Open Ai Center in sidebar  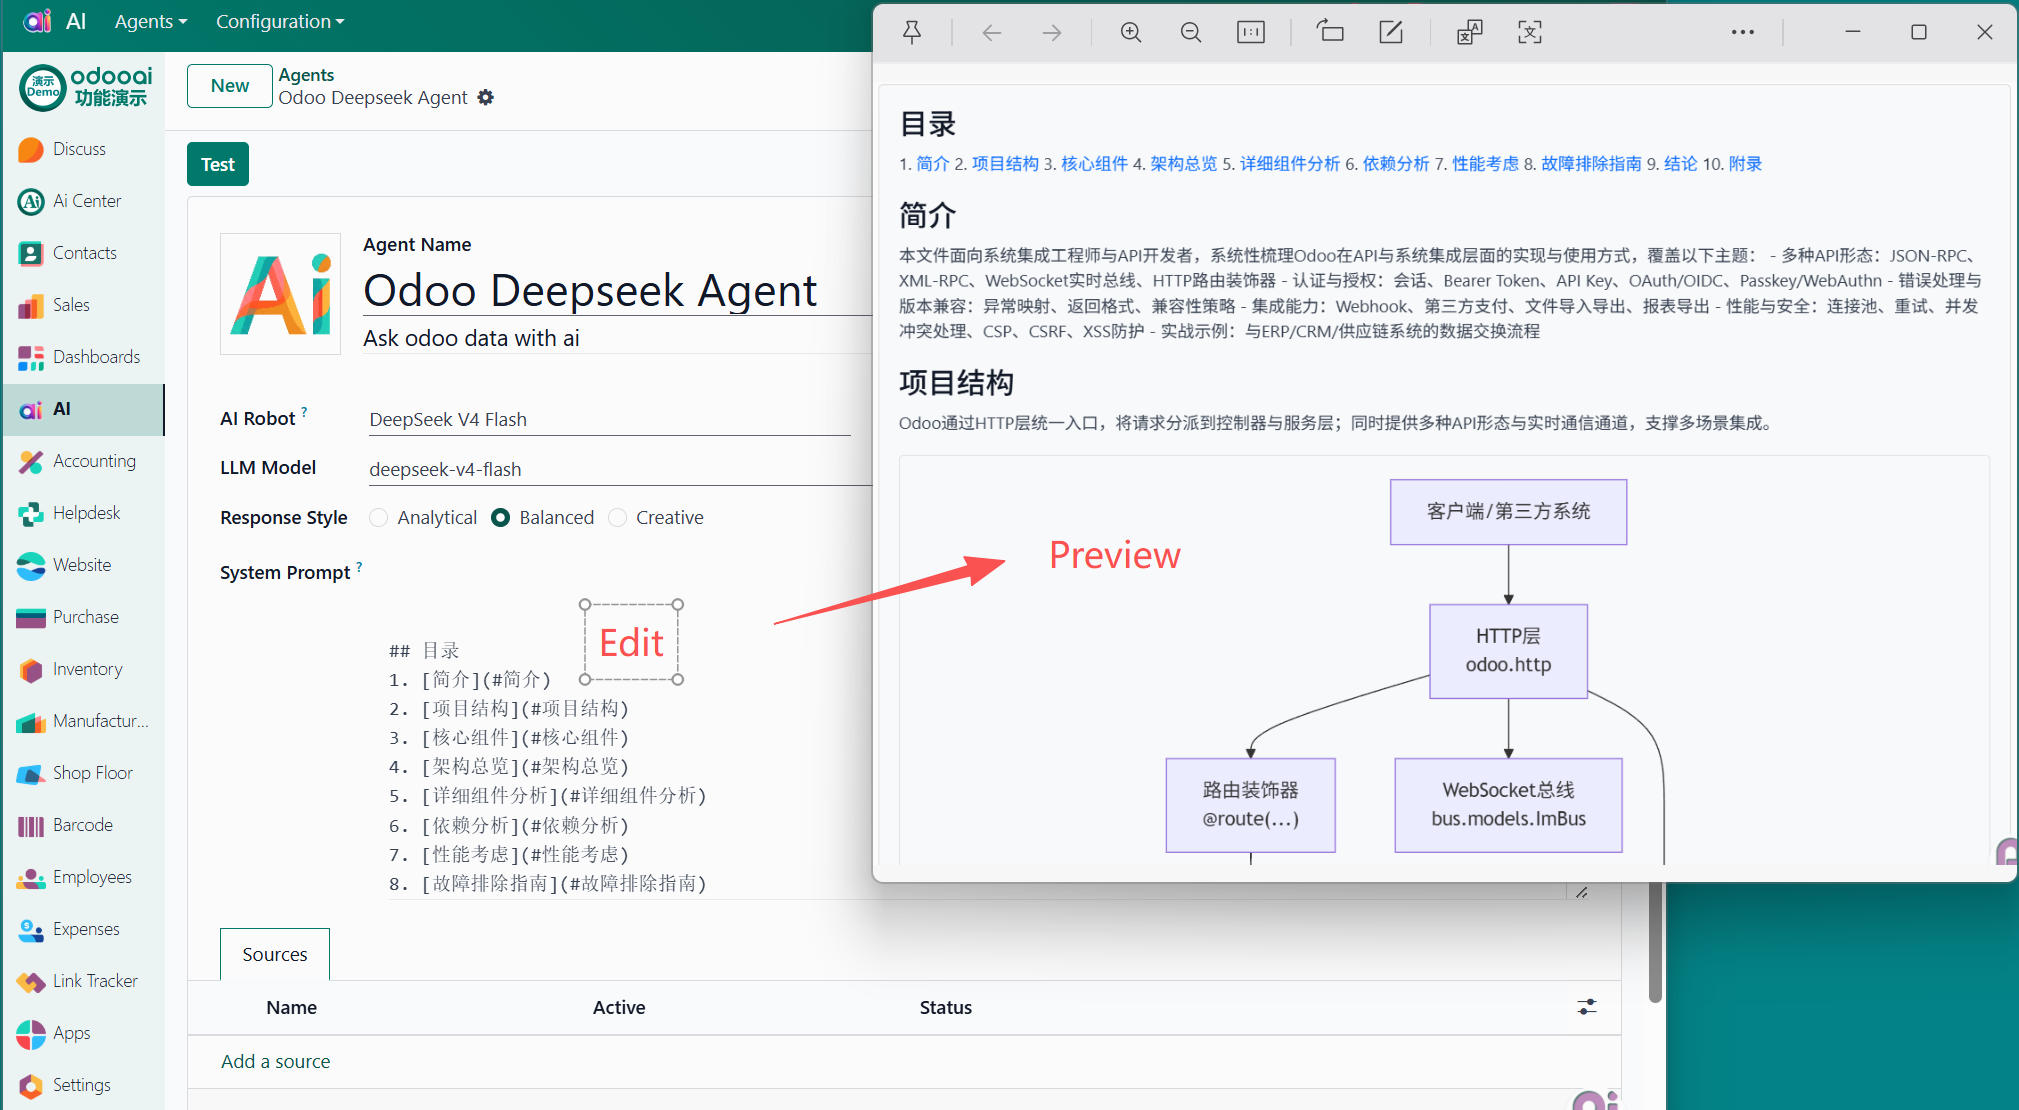pos(83,201)
